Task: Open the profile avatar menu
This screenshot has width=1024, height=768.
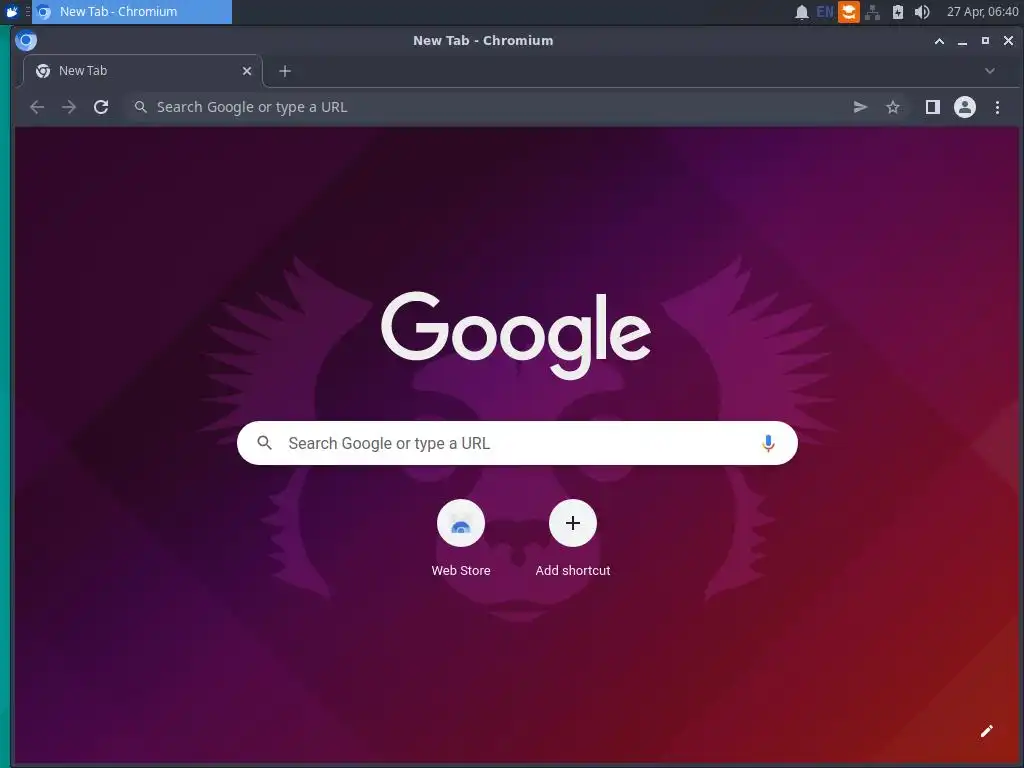Action: tap(965, 107)
